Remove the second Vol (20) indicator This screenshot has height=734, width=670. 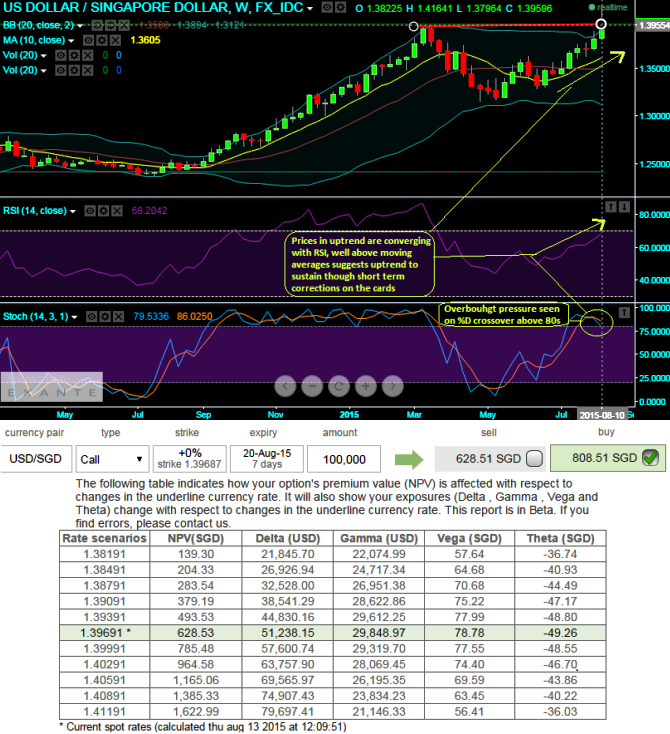(88, 70)
